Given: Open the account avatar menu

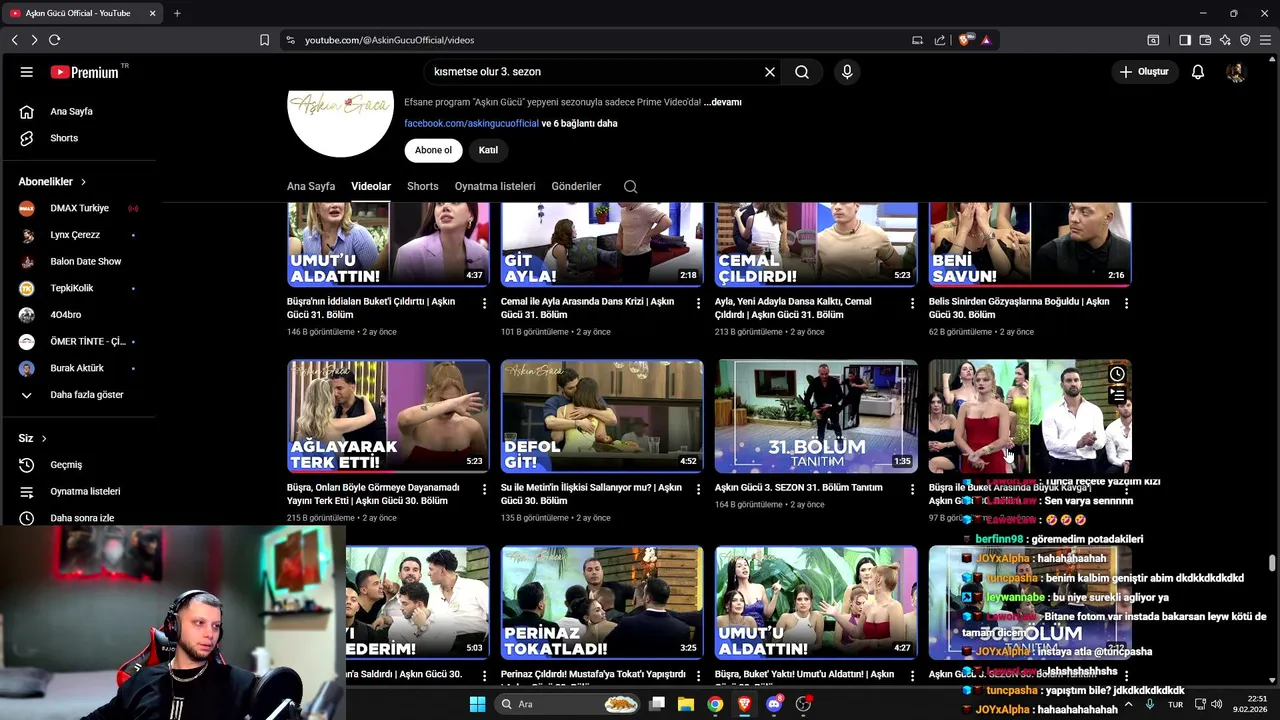Looking at the screenshot, I should [x=1236, y=72].
